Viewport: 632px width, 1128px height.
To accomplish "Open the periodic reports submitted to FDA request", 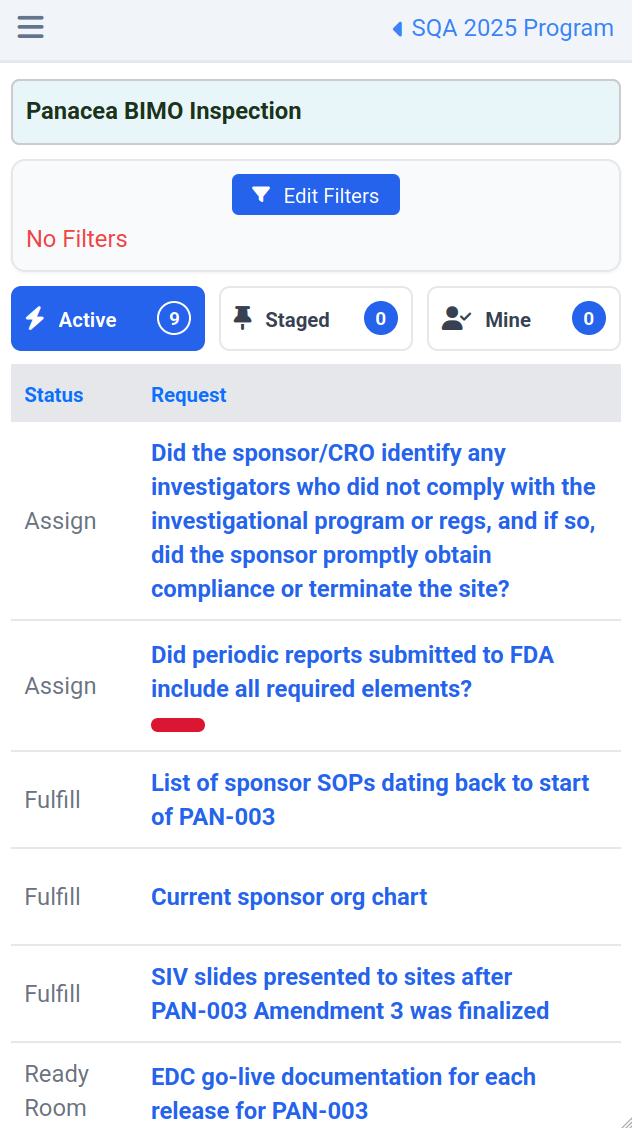I will 352,672.
